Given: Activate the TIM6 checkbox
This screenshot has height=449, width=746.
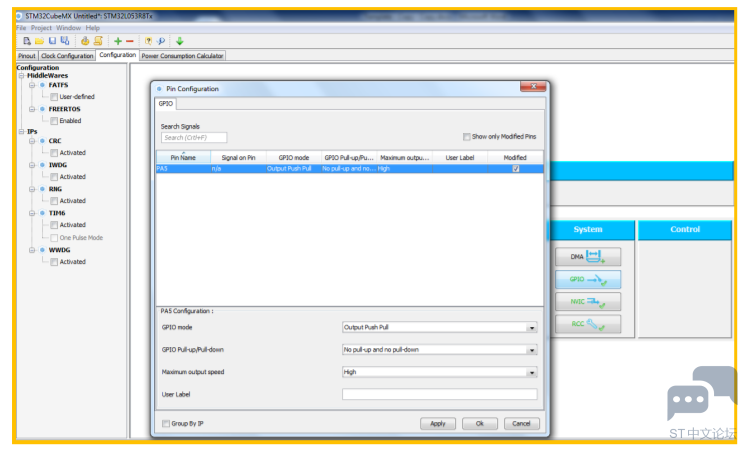Looking at the screenshot, I should coord(54,225).
